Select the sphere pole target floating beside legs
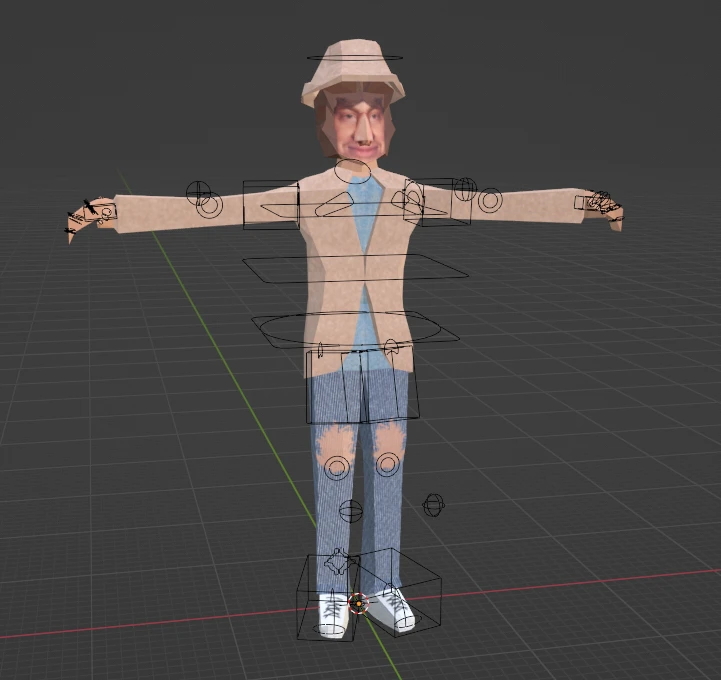The height and width of the screenshot is (680, 721). [433, 505]
